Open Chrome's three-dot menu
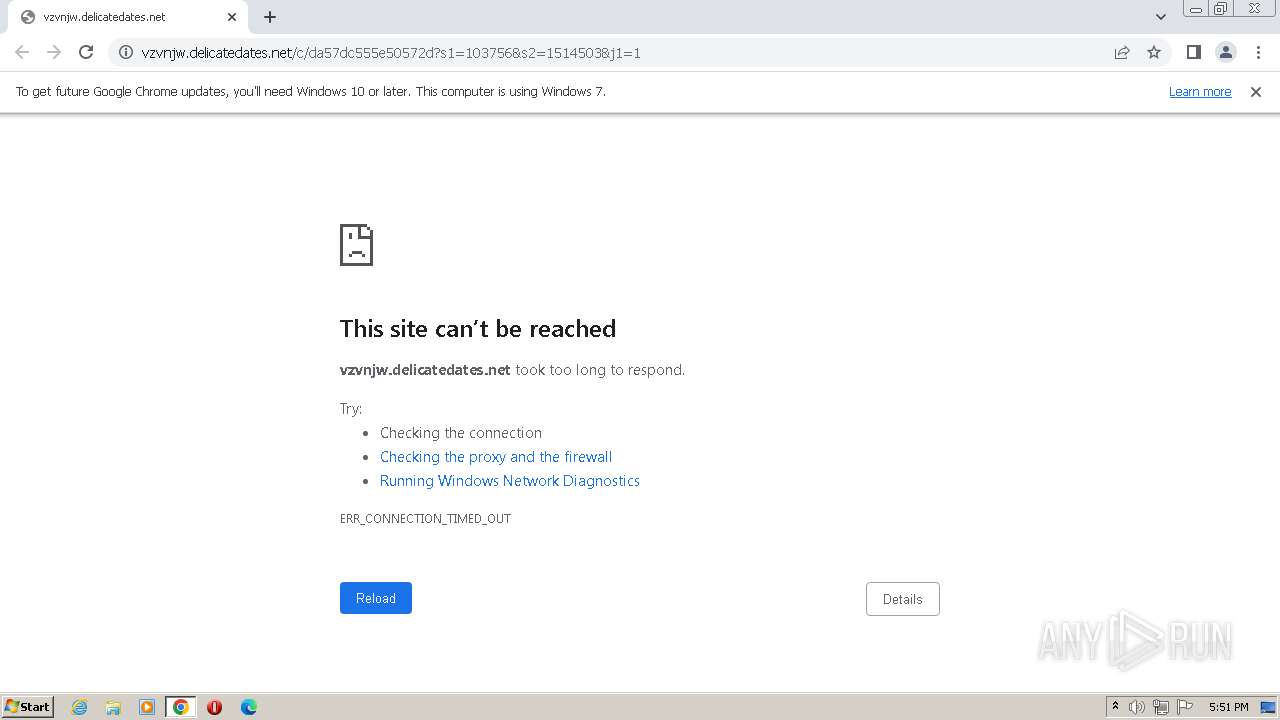 [1258, 52]
